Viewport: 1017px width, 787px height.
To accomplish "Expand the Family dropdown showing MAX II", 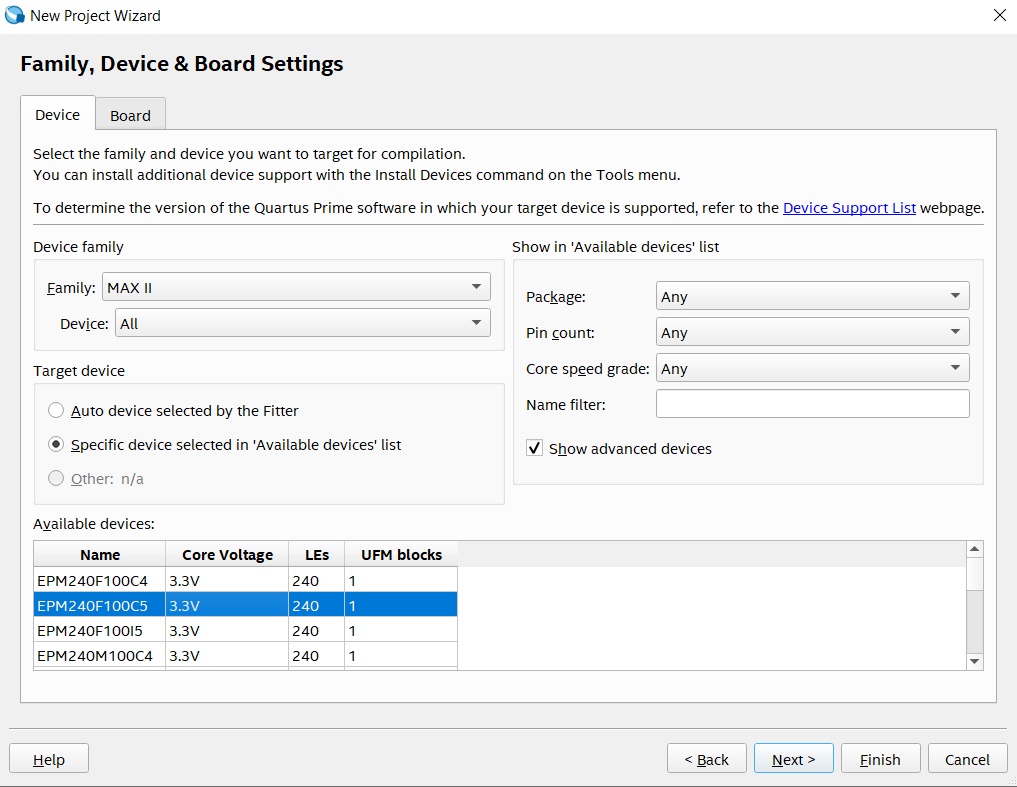I will (296, 287).
